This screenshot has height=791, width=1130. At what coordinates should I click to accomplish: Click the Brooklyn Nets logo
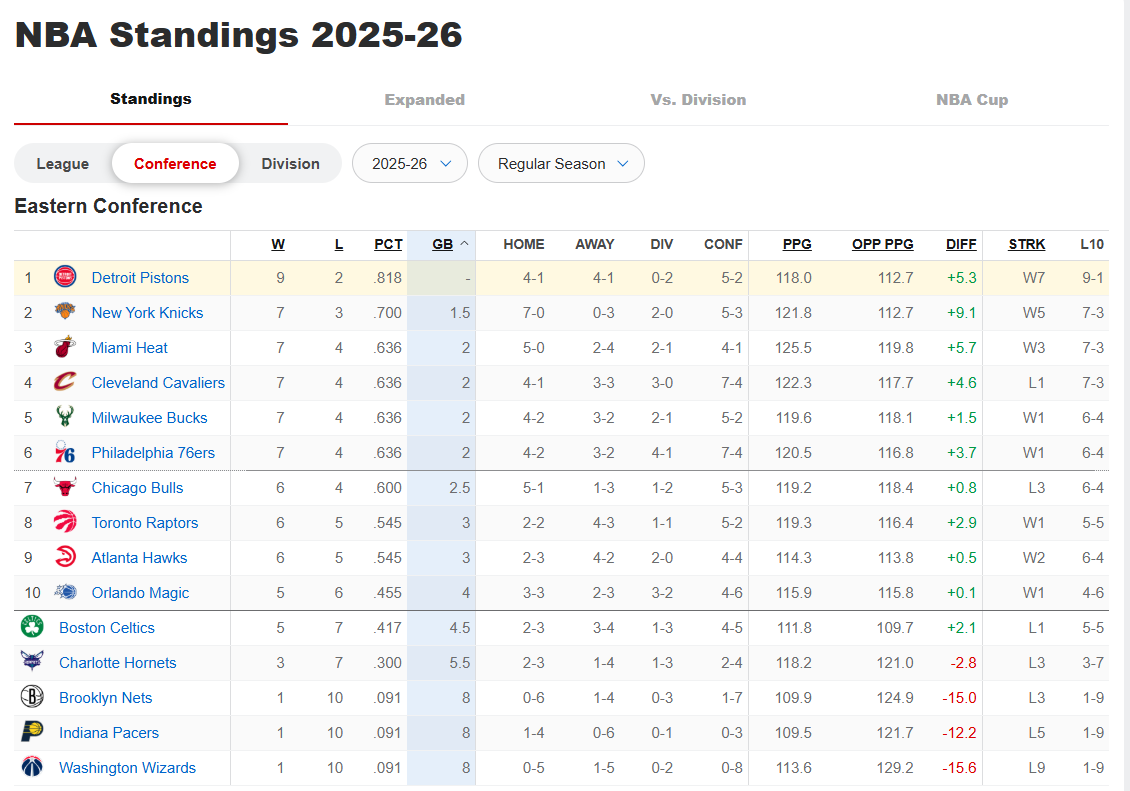click(x=32, y=697)
